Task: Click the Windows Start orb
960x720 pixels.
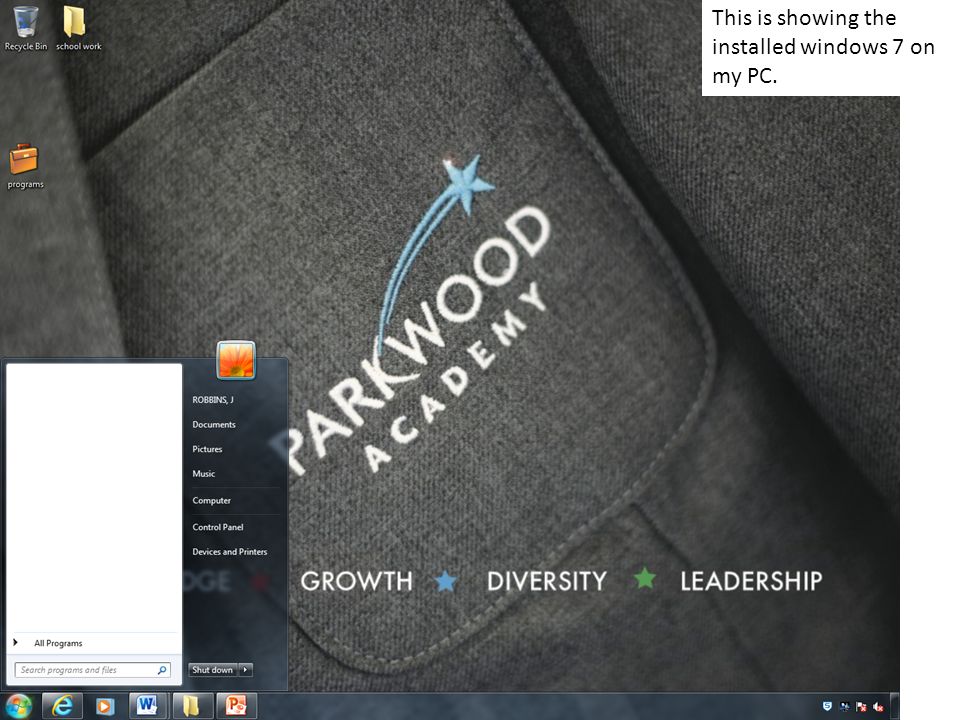Action: (19, 706)
